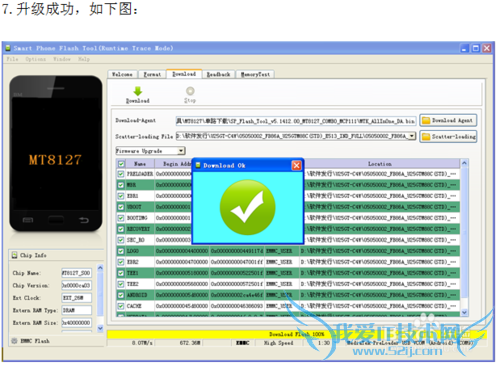
Task: Switch to the Readback tab
Action: coord(219,74)
